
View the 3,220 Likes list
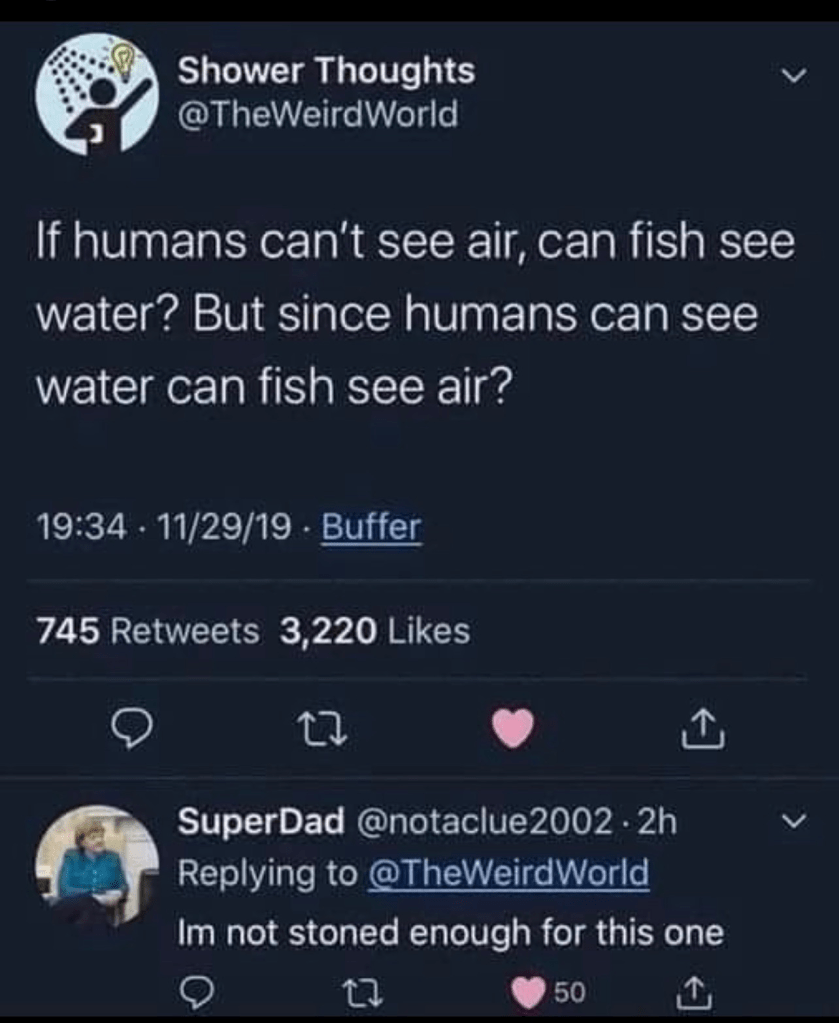[x=375, y=630]
